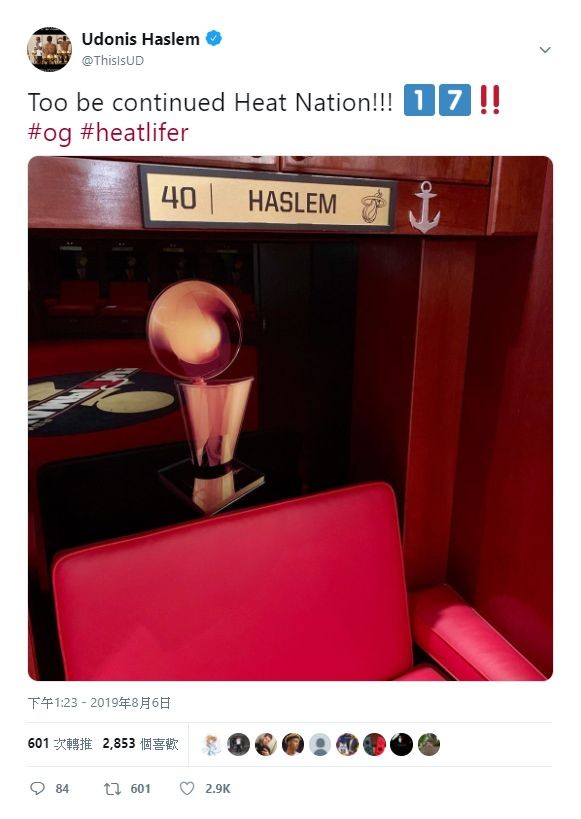Click the reply speech bubble icon
The image size is (581, 819).
coord(38,788)
